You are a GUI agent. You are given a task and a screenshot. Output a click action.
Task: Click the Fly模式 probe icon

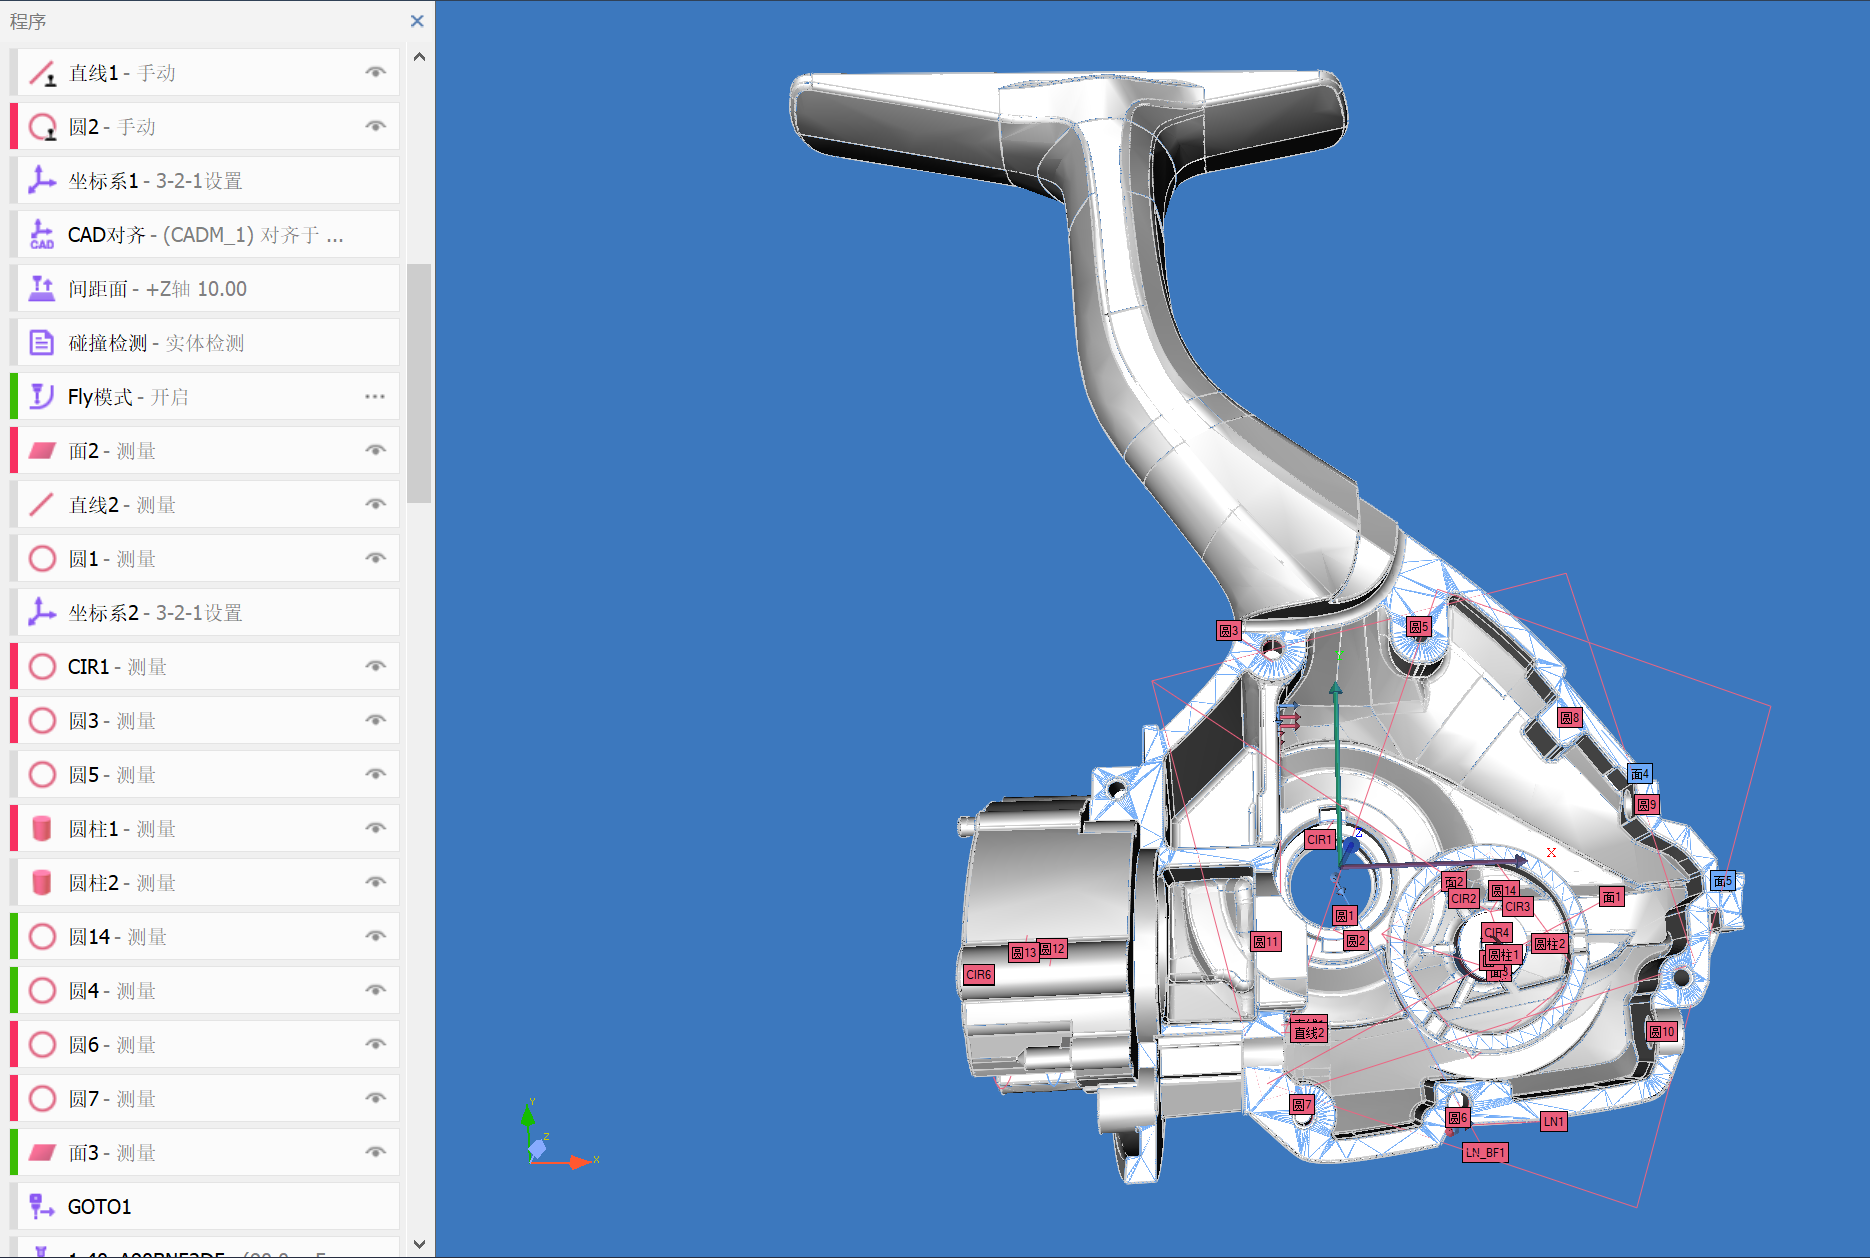click(41, 396)
